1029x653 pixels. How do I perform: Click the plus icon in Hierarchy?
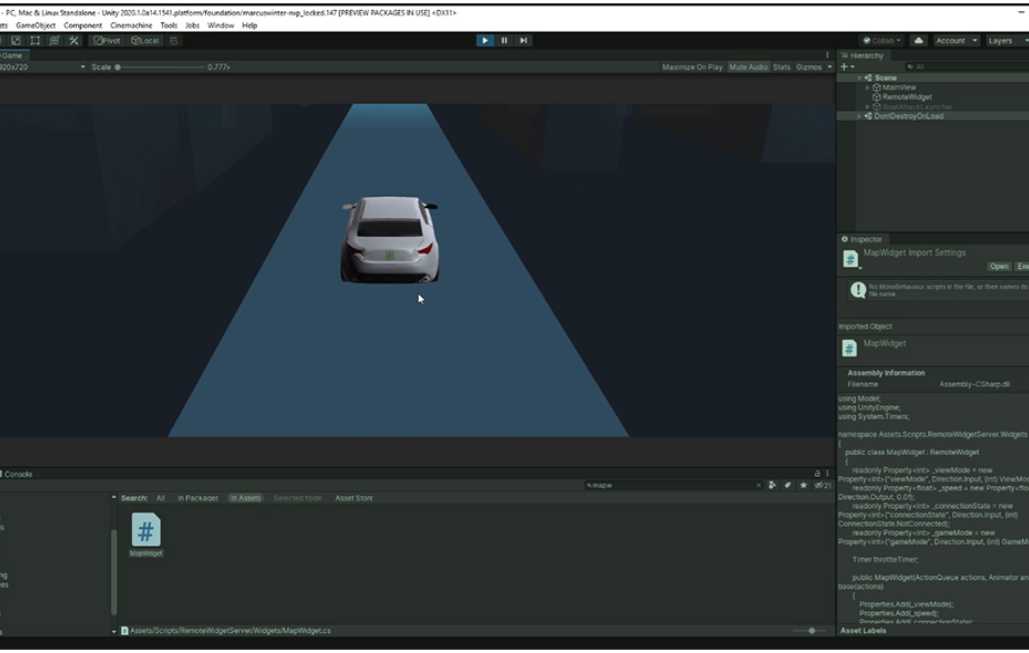click(844, 67)
